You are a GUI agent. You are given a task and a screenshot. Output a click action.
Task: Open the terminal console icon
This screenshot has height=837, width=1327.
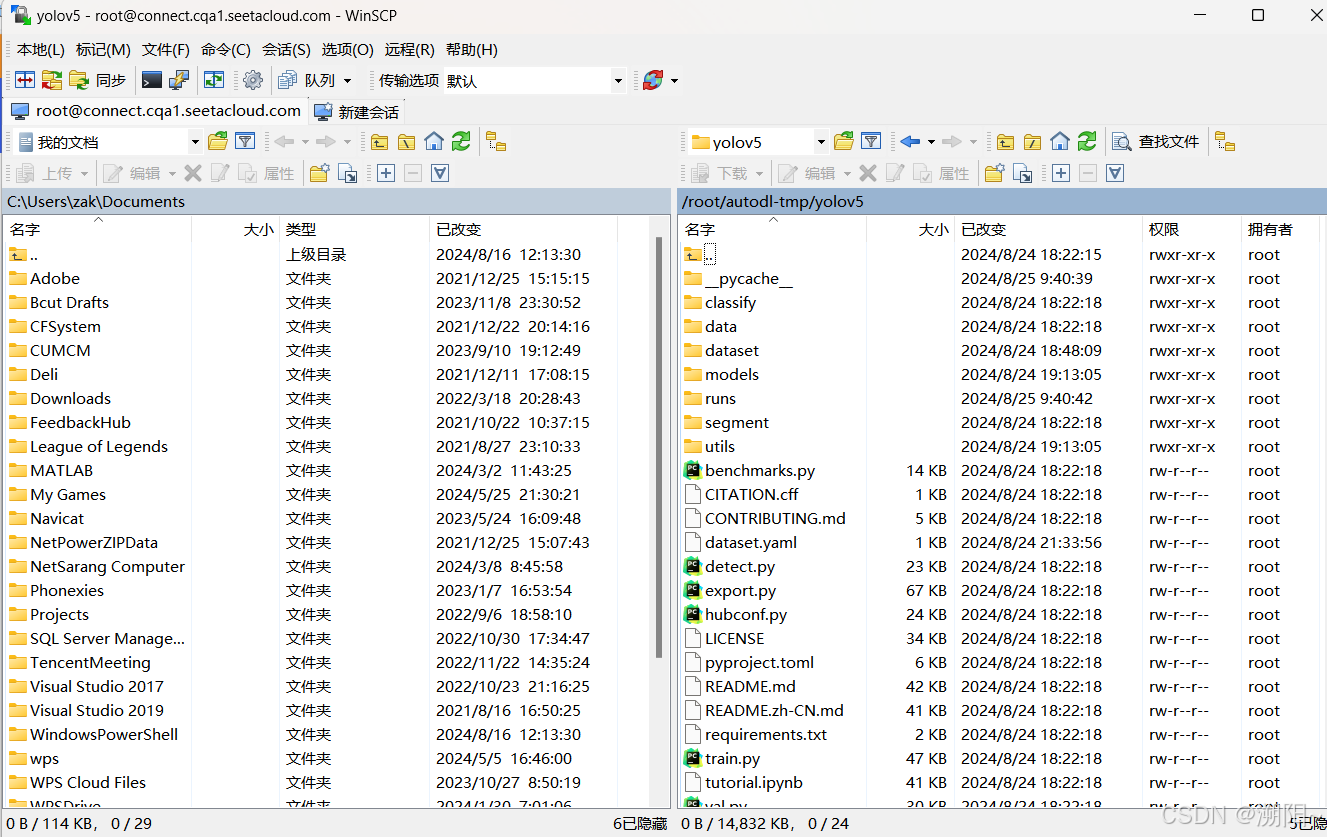(x=152, y=80)
